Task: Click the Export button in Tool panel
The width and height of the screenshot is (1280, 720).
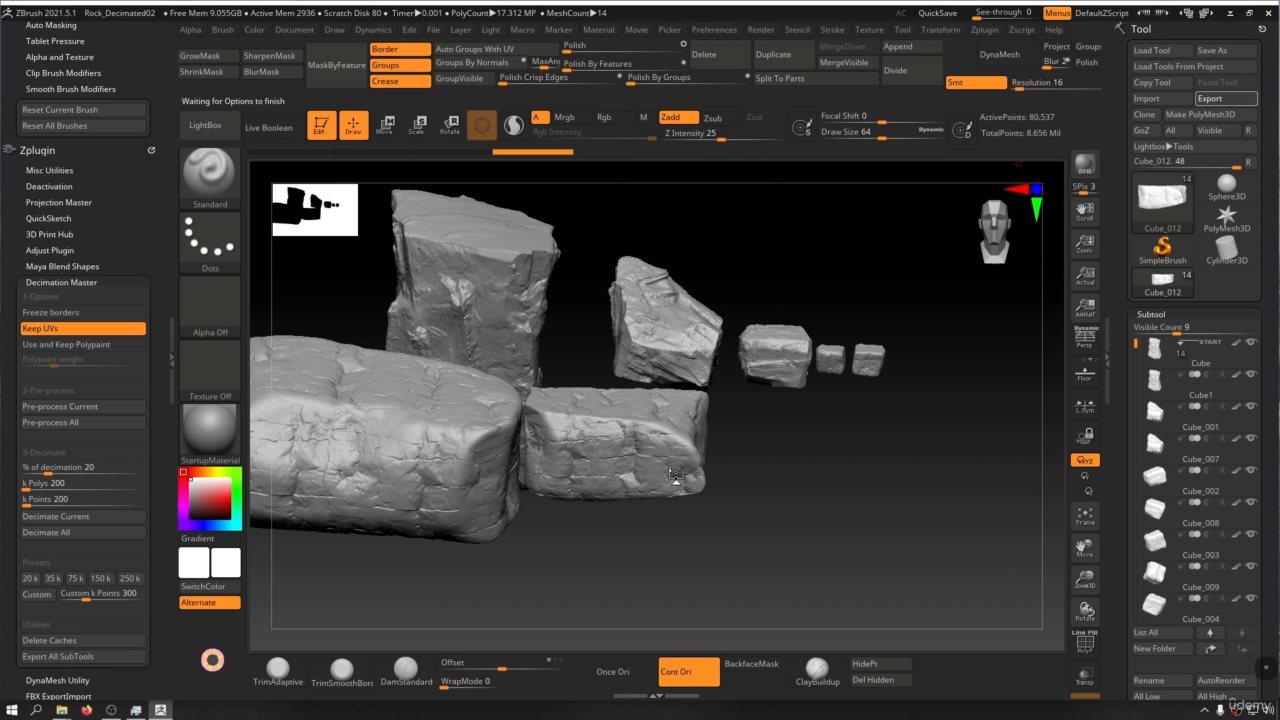Action: pos(1226,98)
